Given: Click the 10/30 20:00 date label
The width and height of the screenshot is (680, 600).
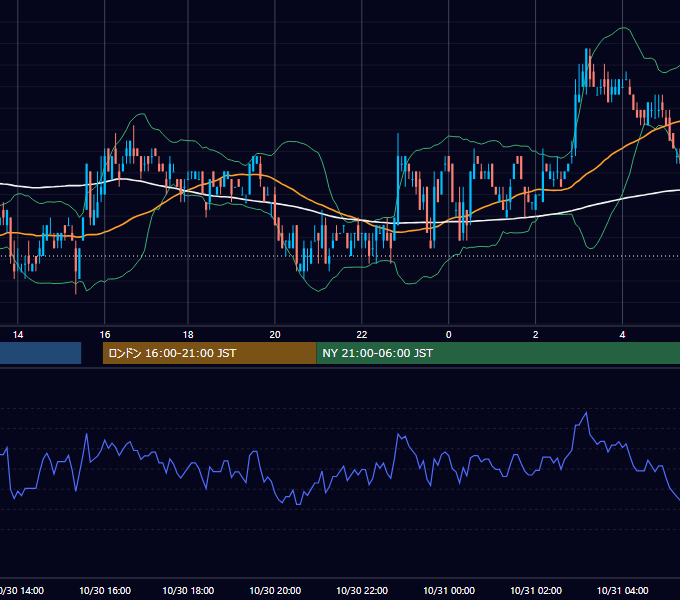Looking at the screenshot, I should click(x=275, y=590).
